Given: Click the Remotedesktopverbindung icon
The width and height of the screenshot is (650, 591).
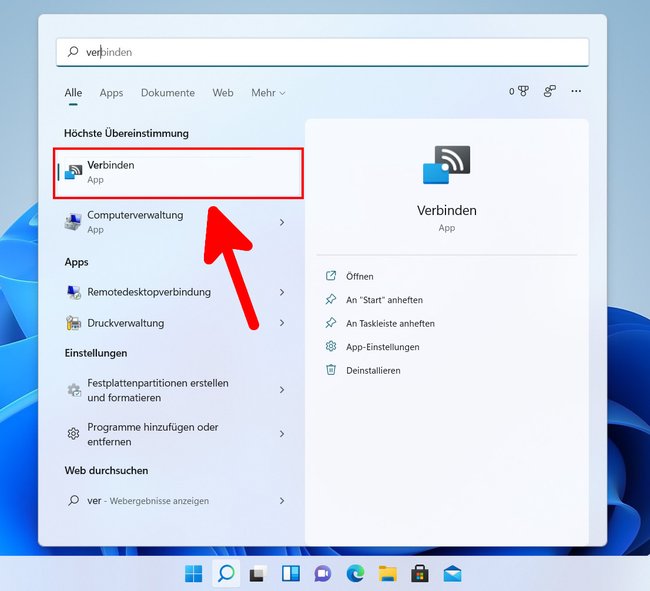Looking at the screenshot, I should 74,292.
